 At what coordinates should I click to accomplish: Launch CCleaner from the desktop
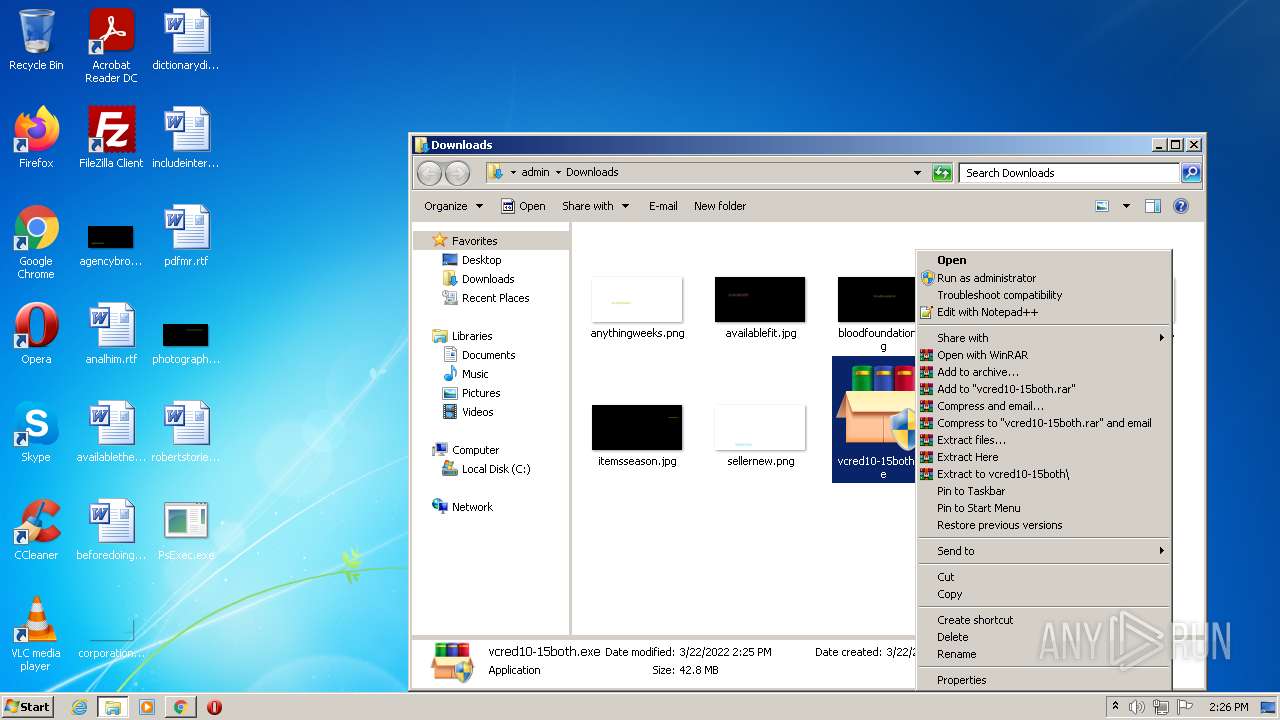(x=36, y=529)
